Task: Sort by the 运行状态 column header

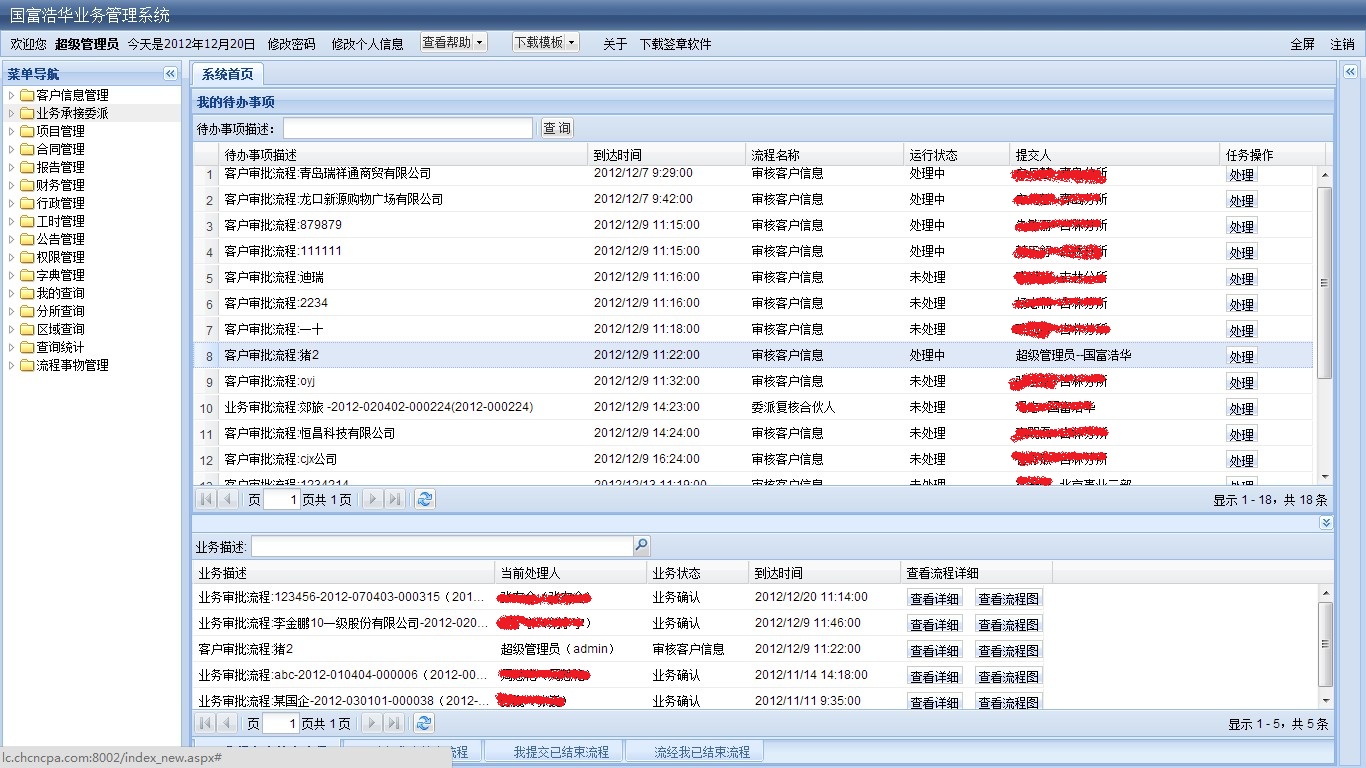Action: click(957, 155)
